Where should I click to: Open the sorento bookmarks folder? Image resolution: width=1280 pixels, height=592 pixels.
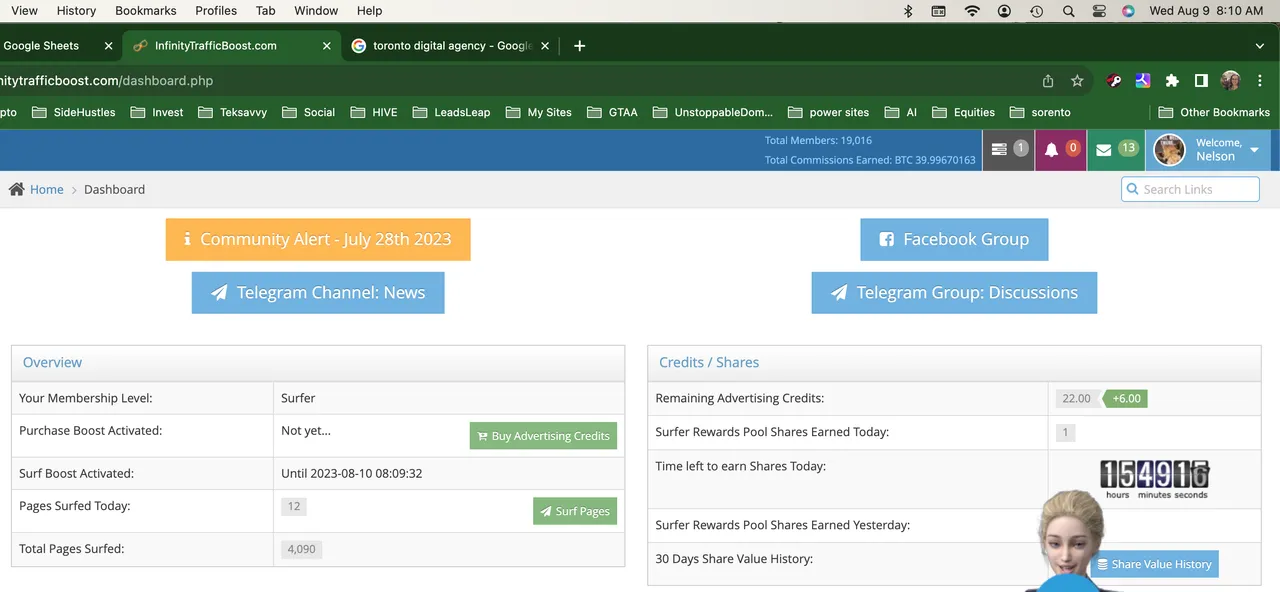(x=1040, y=112)
